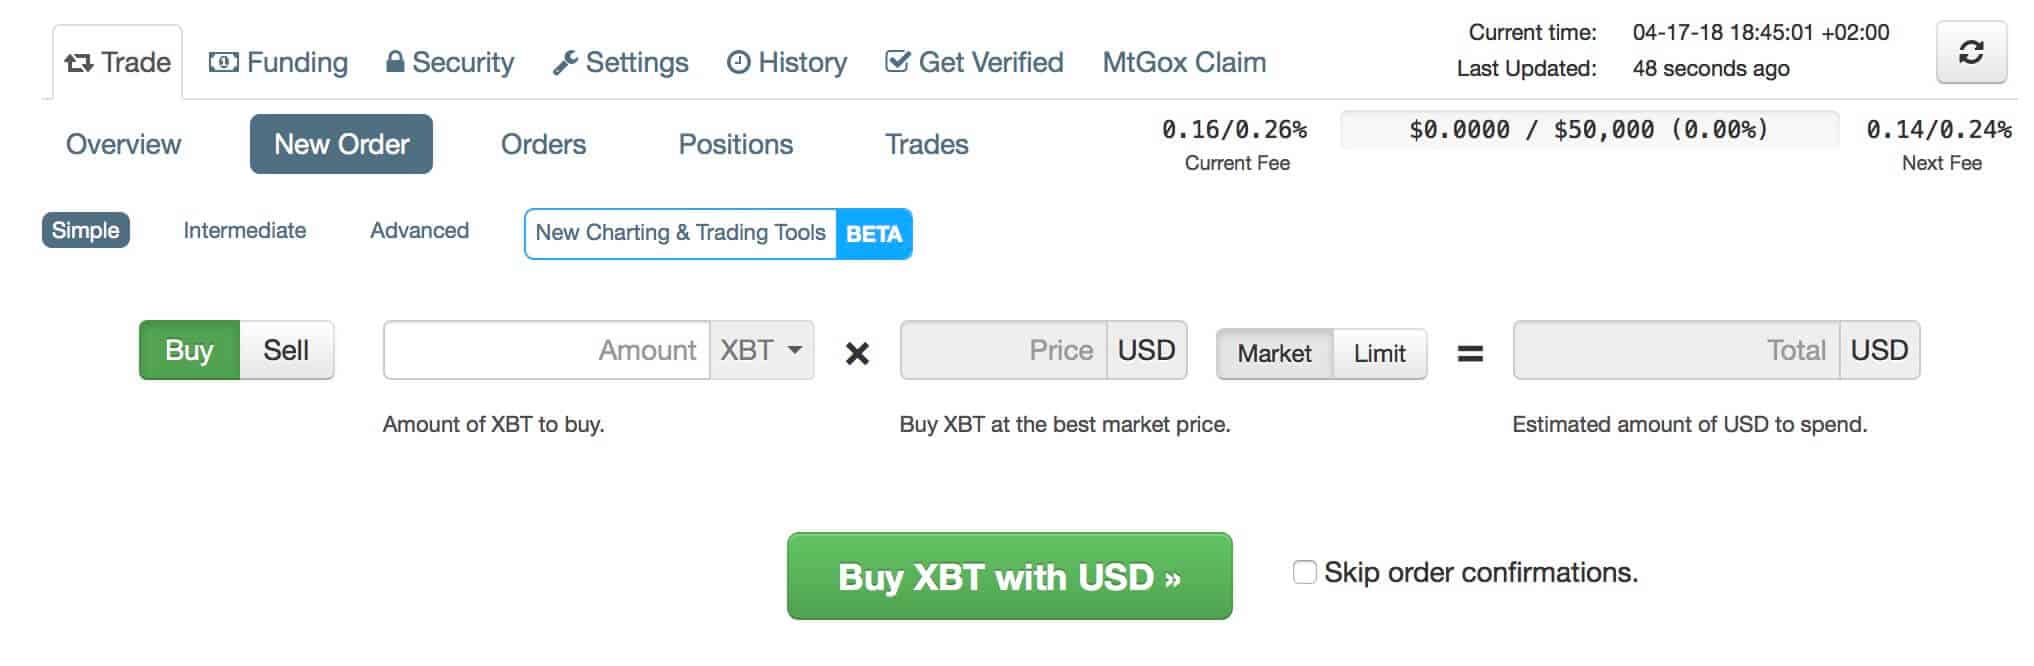Open Funding tab with banknote icon
2034x666 pixels.
pos(278,62)
